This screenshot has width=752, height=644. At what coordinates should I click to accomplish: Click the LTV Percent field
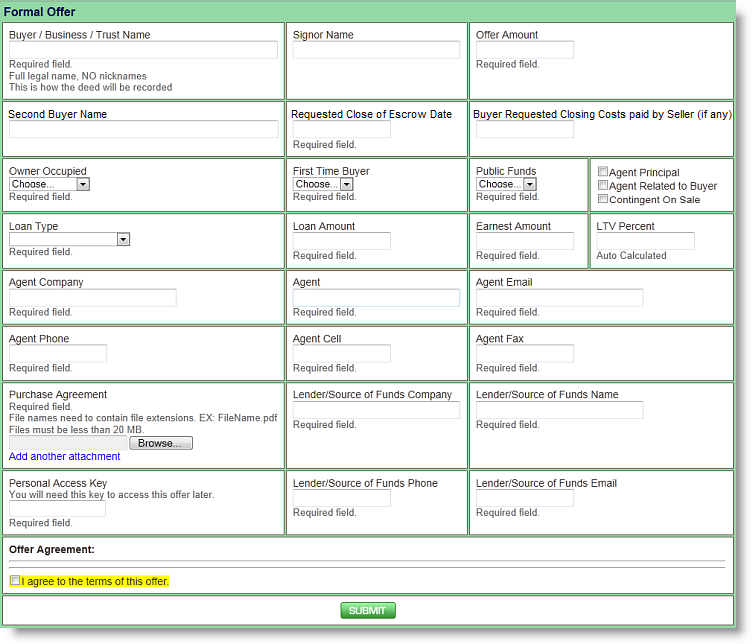(x=645, y=241)
